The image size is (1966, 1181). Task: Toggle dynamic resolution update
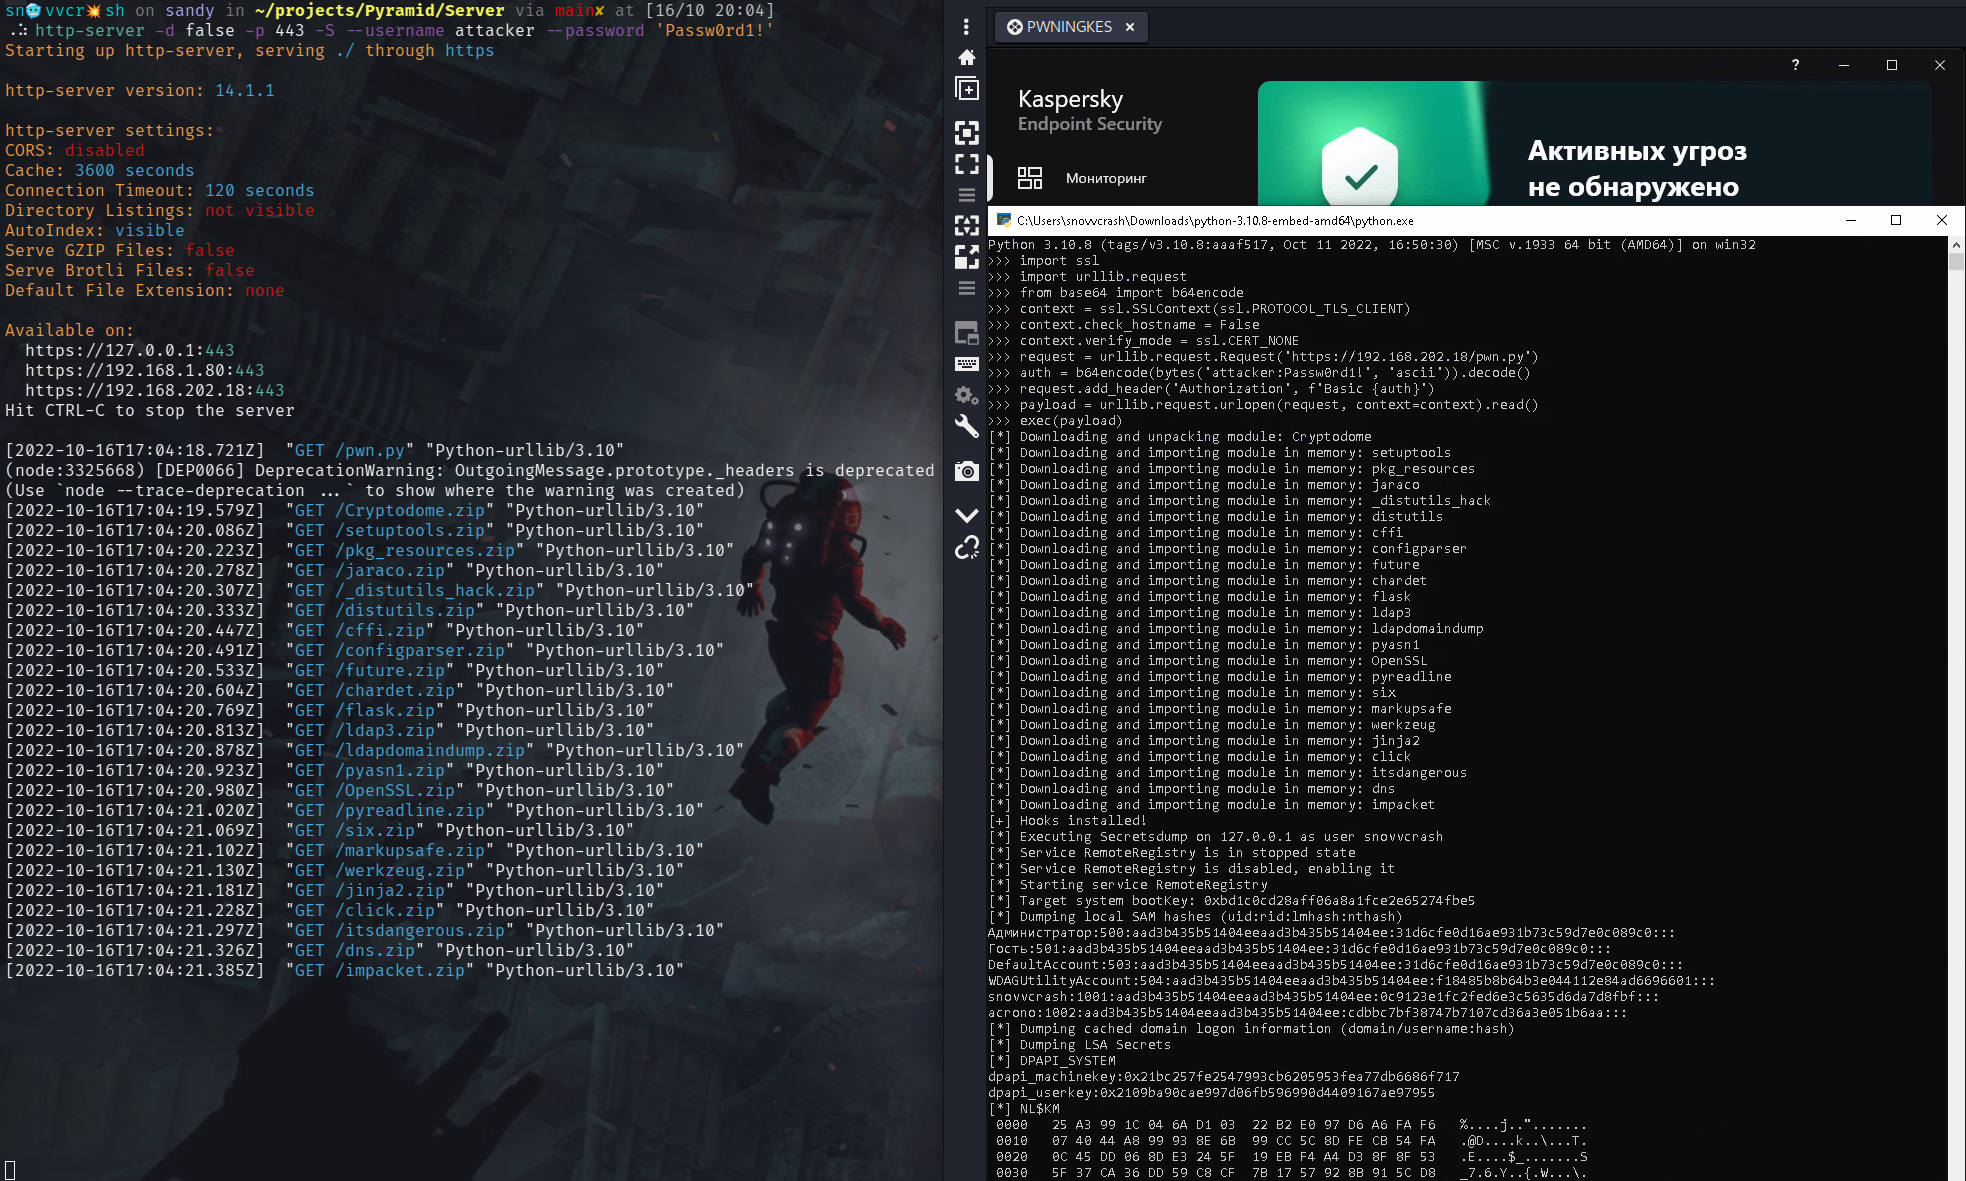point(967,226)
